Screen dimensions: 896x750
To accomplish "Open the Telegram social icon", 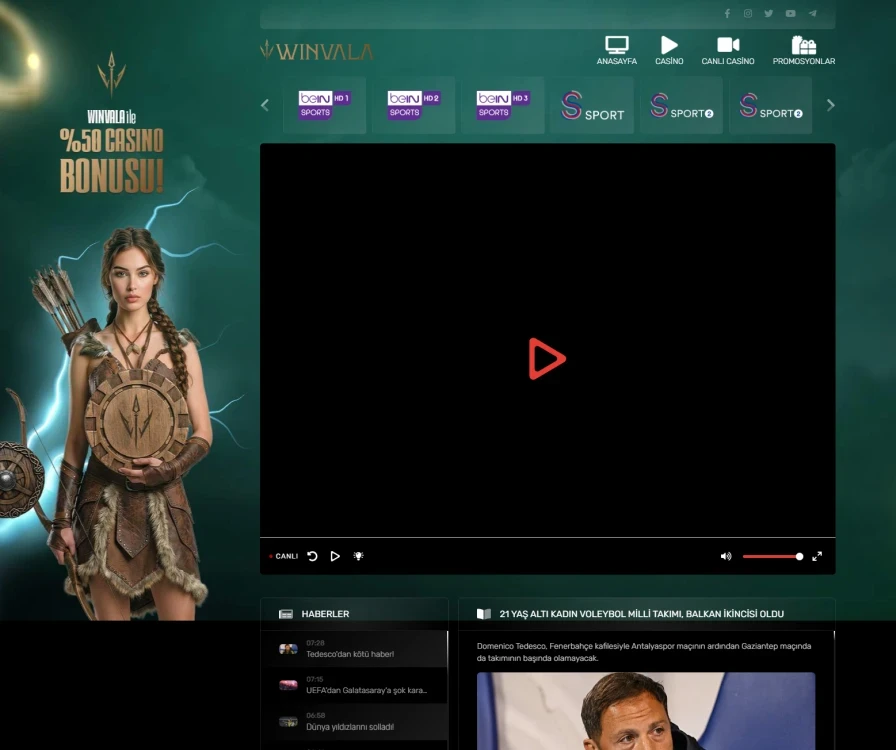I will click(812, 13).
